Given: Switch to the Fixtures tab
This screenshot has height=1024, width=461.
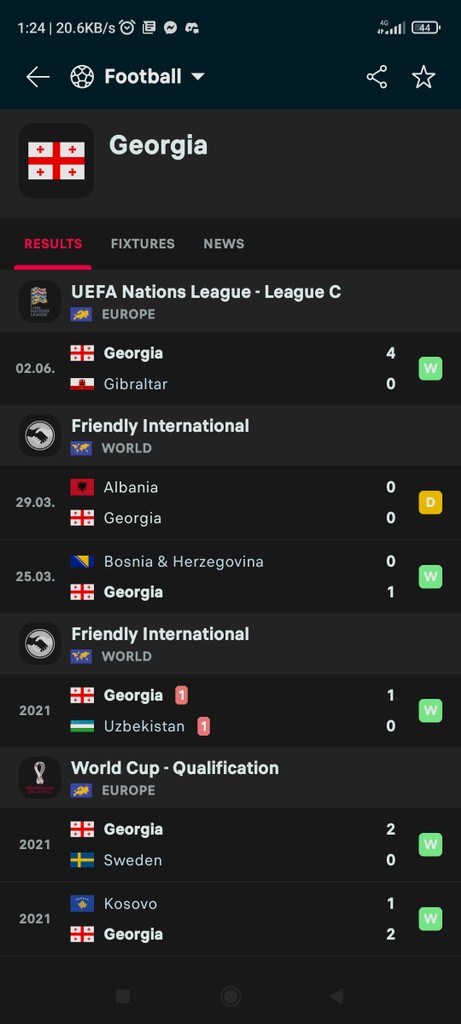Looking at the screenshot, I should tap(142, 244).
